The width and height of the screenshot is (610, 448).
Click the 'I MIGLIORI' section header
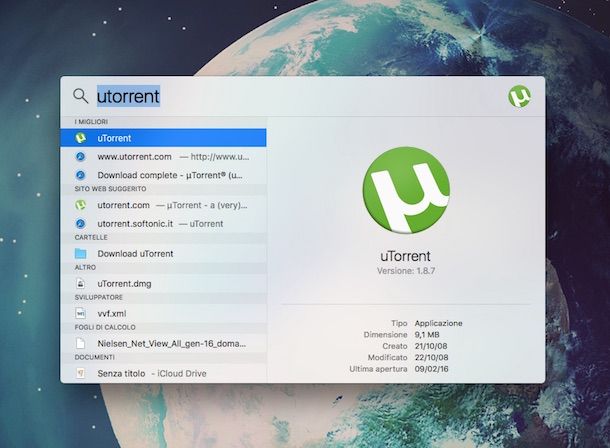point(91,122)
